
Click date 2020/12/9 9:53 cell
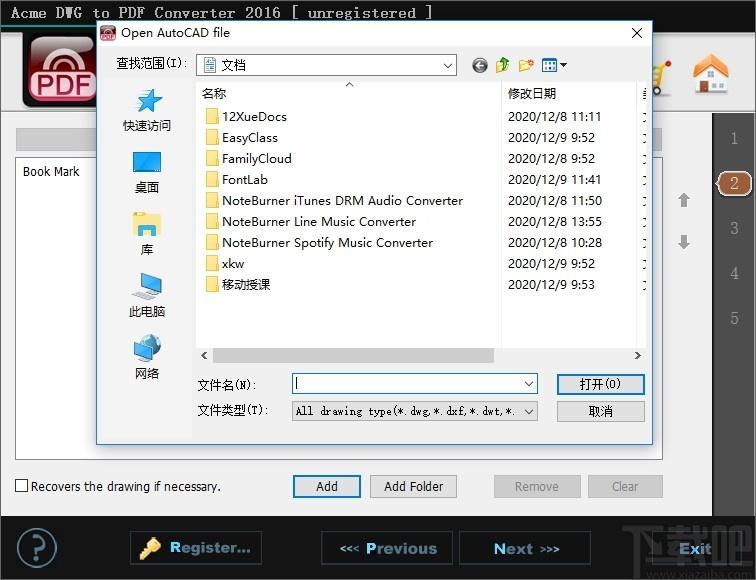pyautogui.click(x=551, y=284)
